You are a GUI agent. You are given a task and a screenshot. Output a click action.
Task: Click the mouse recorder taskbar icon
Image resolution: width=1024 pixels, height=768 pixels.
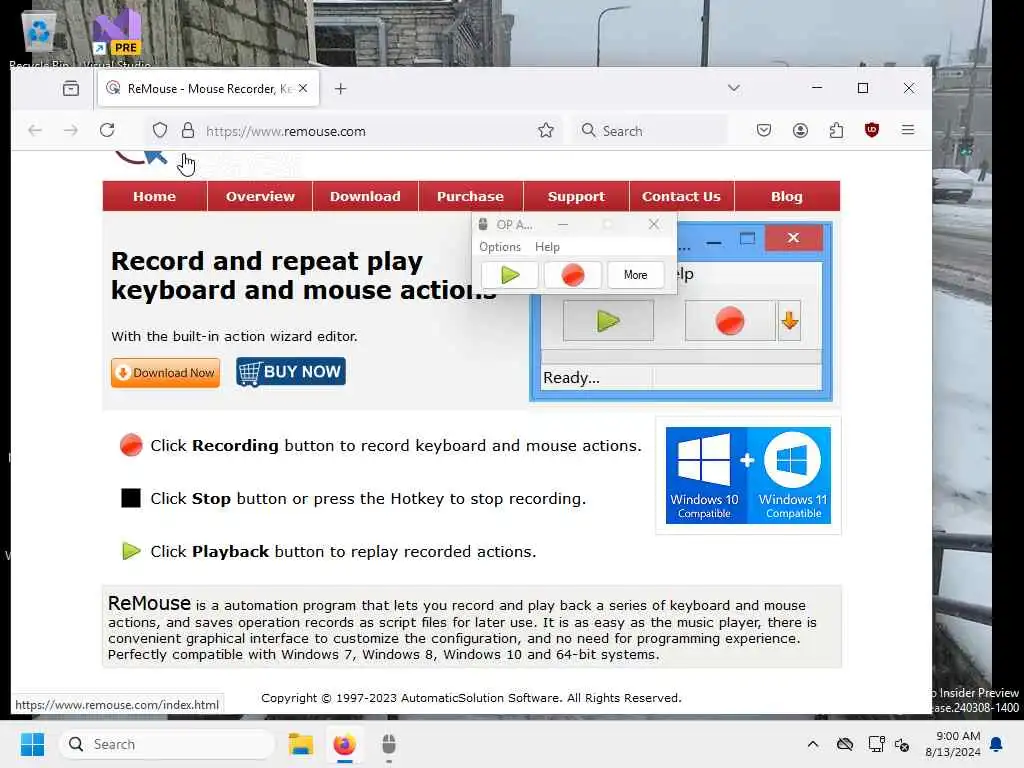389,744
